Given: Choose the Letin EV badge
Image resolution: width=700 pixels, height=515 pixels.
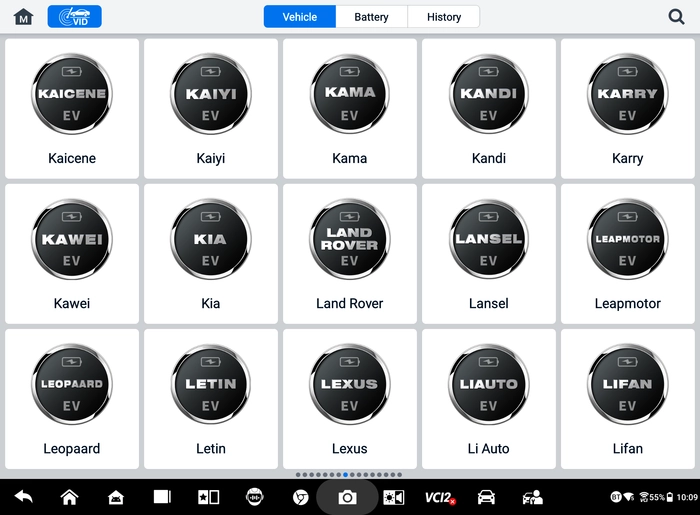Looking at the screenshot, I should pyautogui.click(x=211, y=384).
